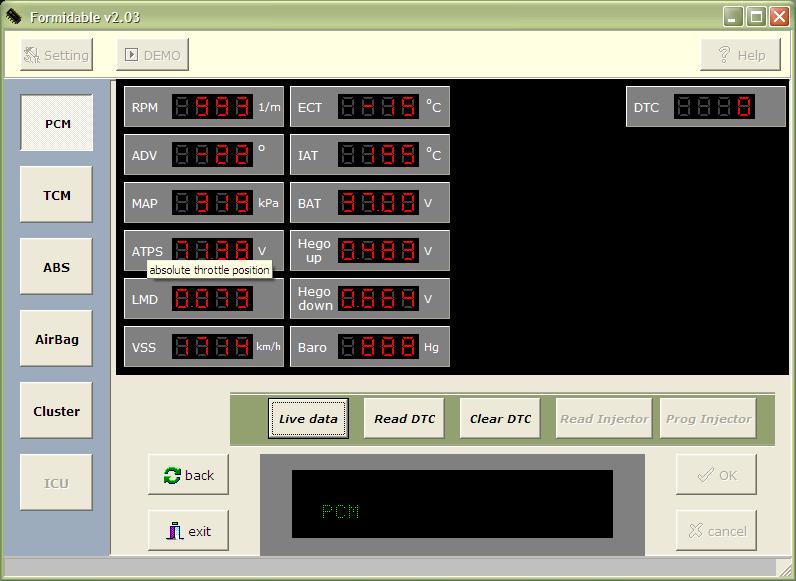
Task: Click the ECT temperature readout
Action: [378, 107]
